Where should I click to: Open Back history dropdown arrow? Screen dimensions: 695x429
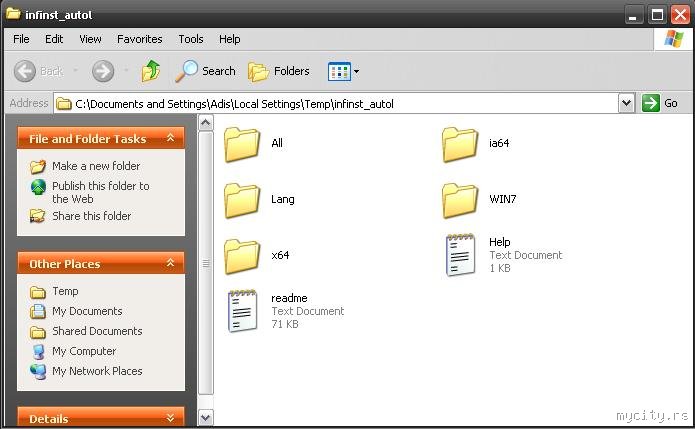coord(75,70)
